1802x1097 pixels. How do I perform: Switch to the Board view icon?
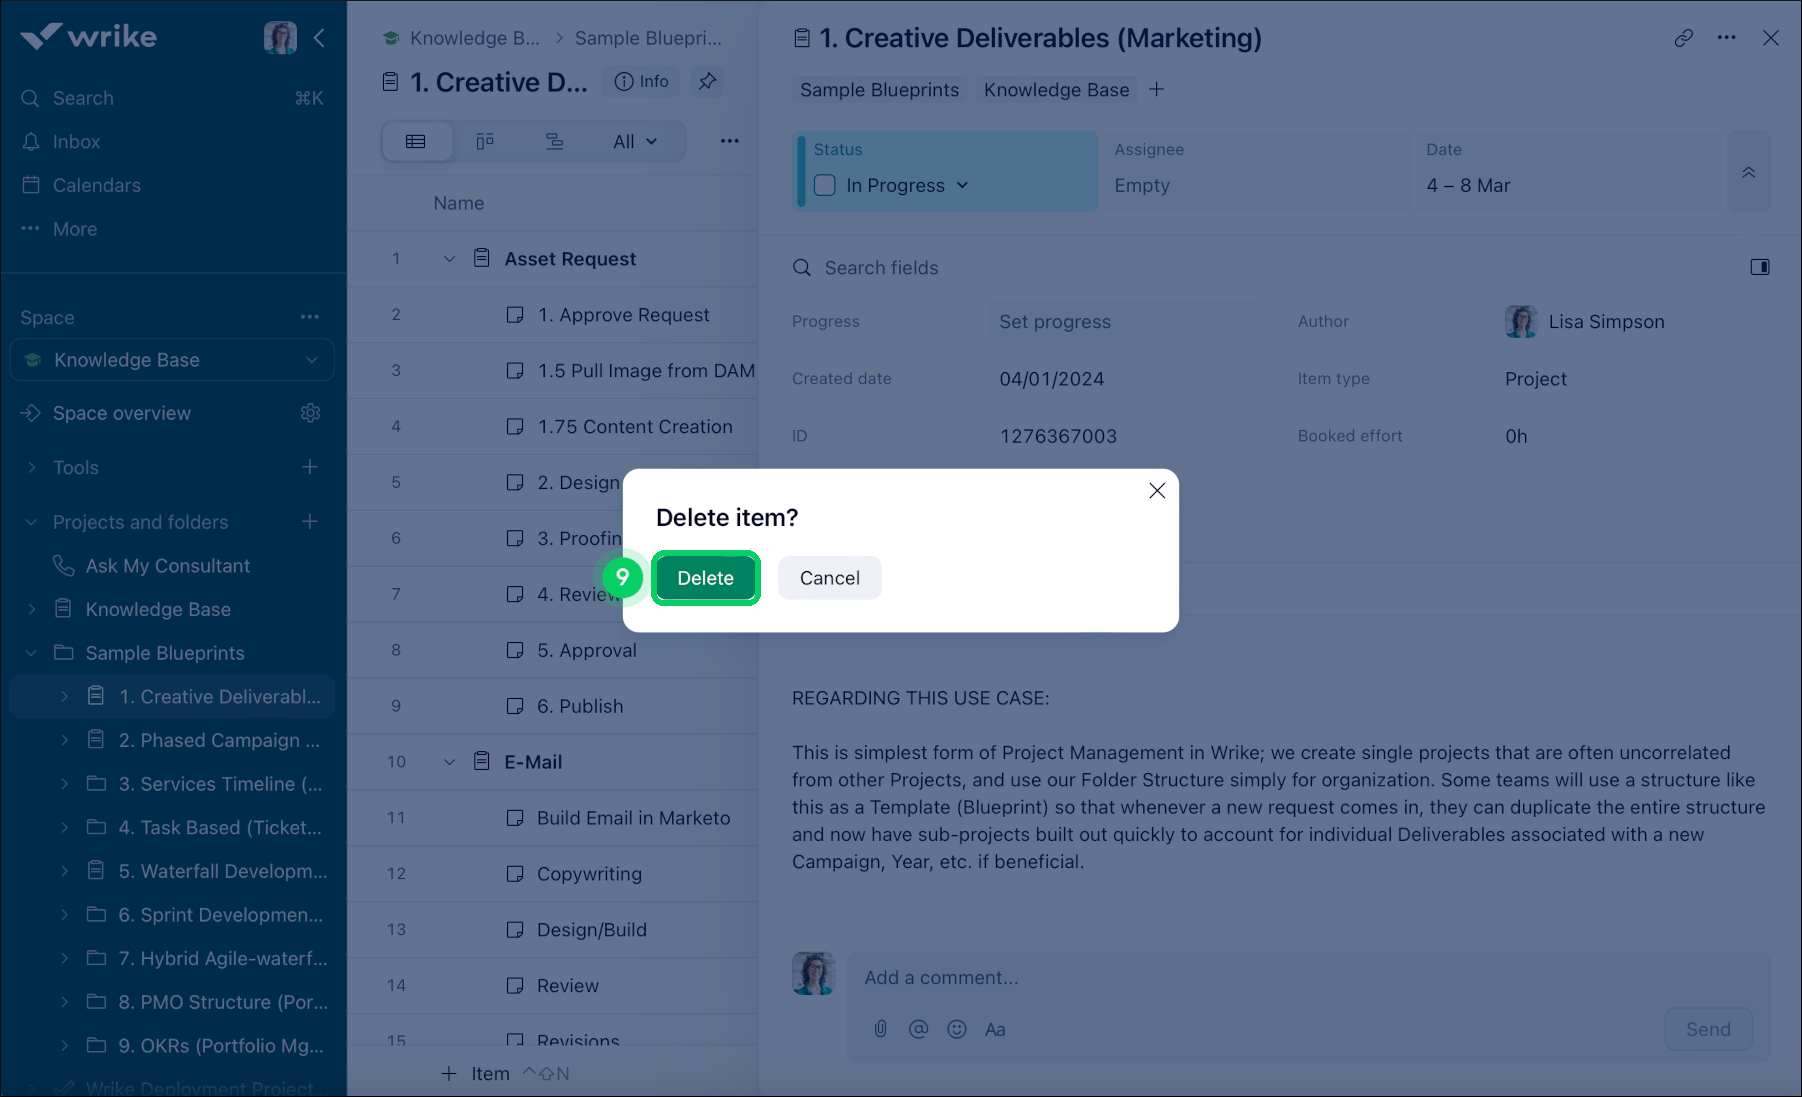point(485,141)
